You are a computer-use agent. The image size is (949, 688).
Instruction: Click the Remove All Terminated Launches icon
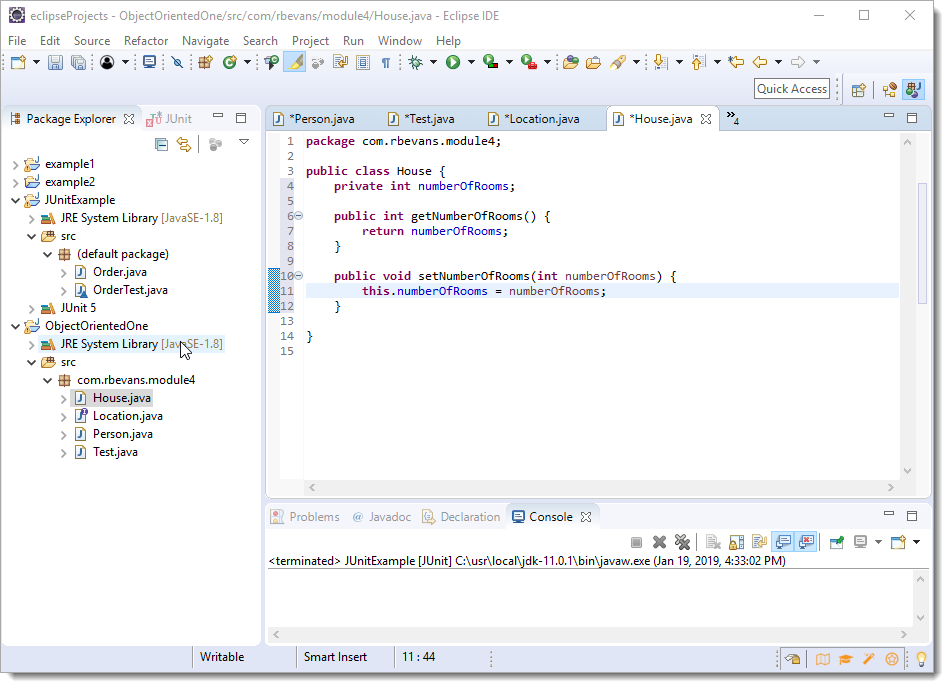(682, 542)
